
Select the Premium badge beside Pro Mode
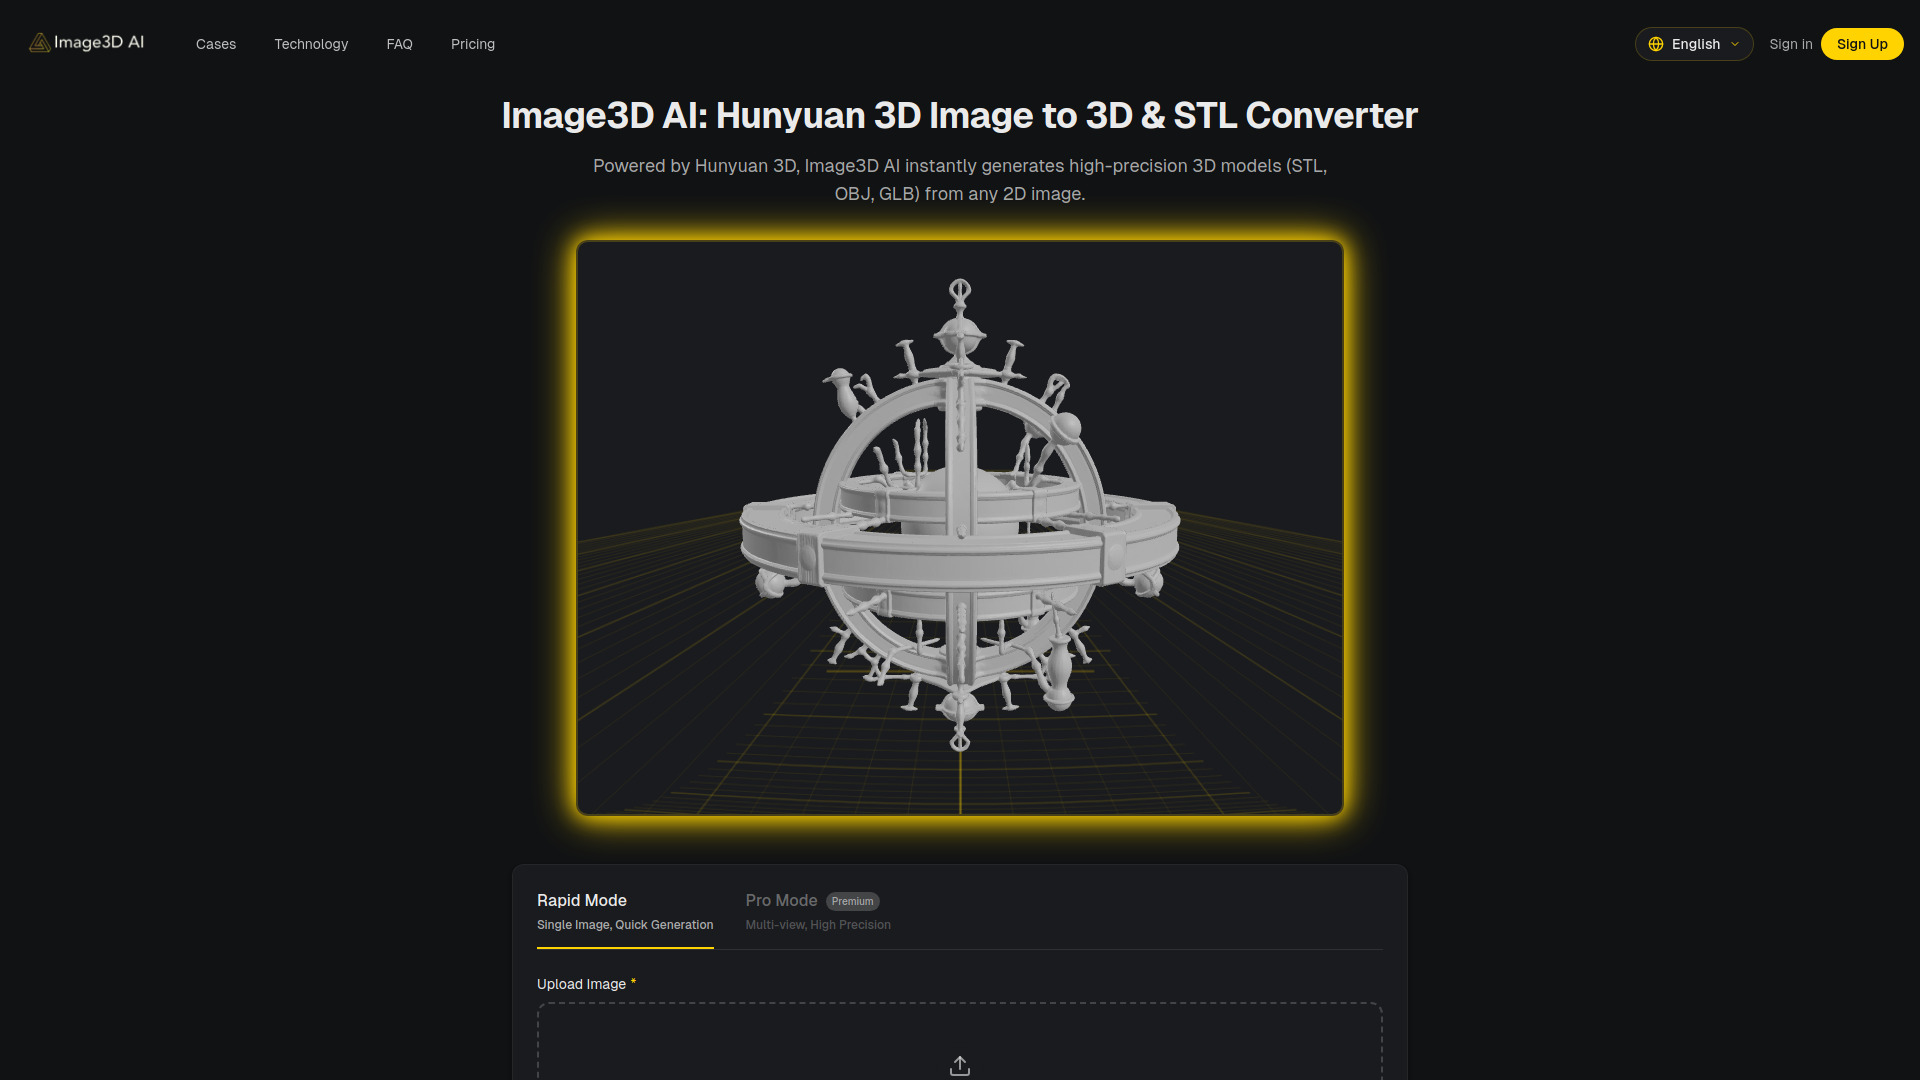[853, 901]
